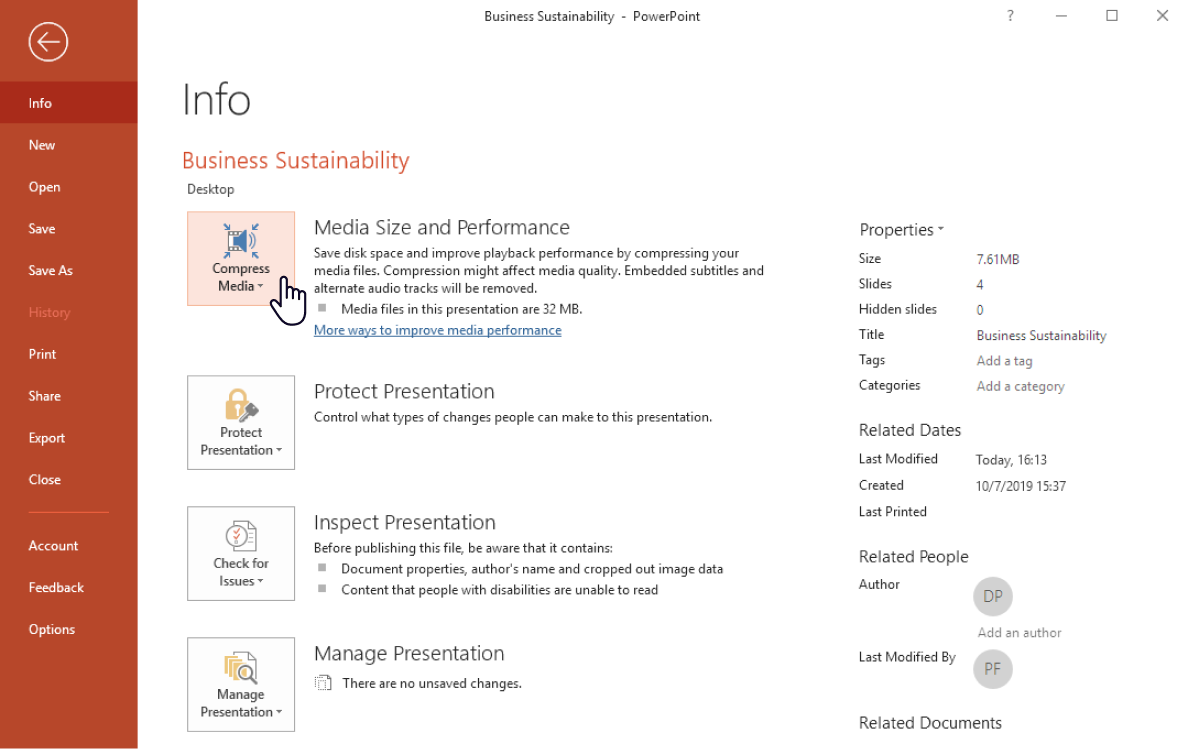Click the Last Modified Today, 16:13 value
This screenshot has height=749, width=1188.
coord(1011,460)
